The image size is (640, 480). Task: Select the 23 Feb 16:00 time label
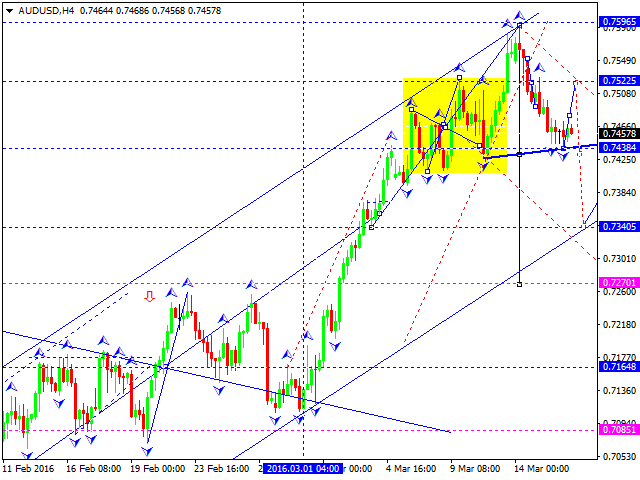(221, 469)
